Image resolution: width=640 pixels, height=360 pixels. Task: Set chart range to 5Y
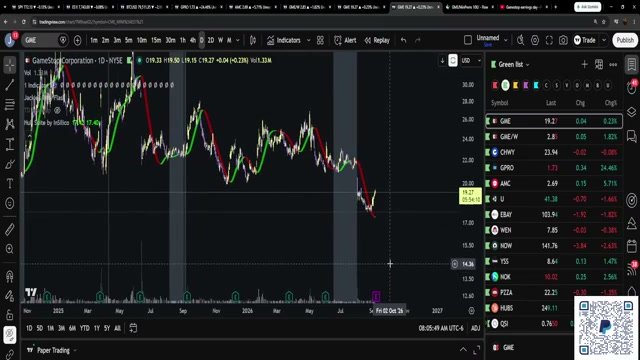tap(107, 328)
